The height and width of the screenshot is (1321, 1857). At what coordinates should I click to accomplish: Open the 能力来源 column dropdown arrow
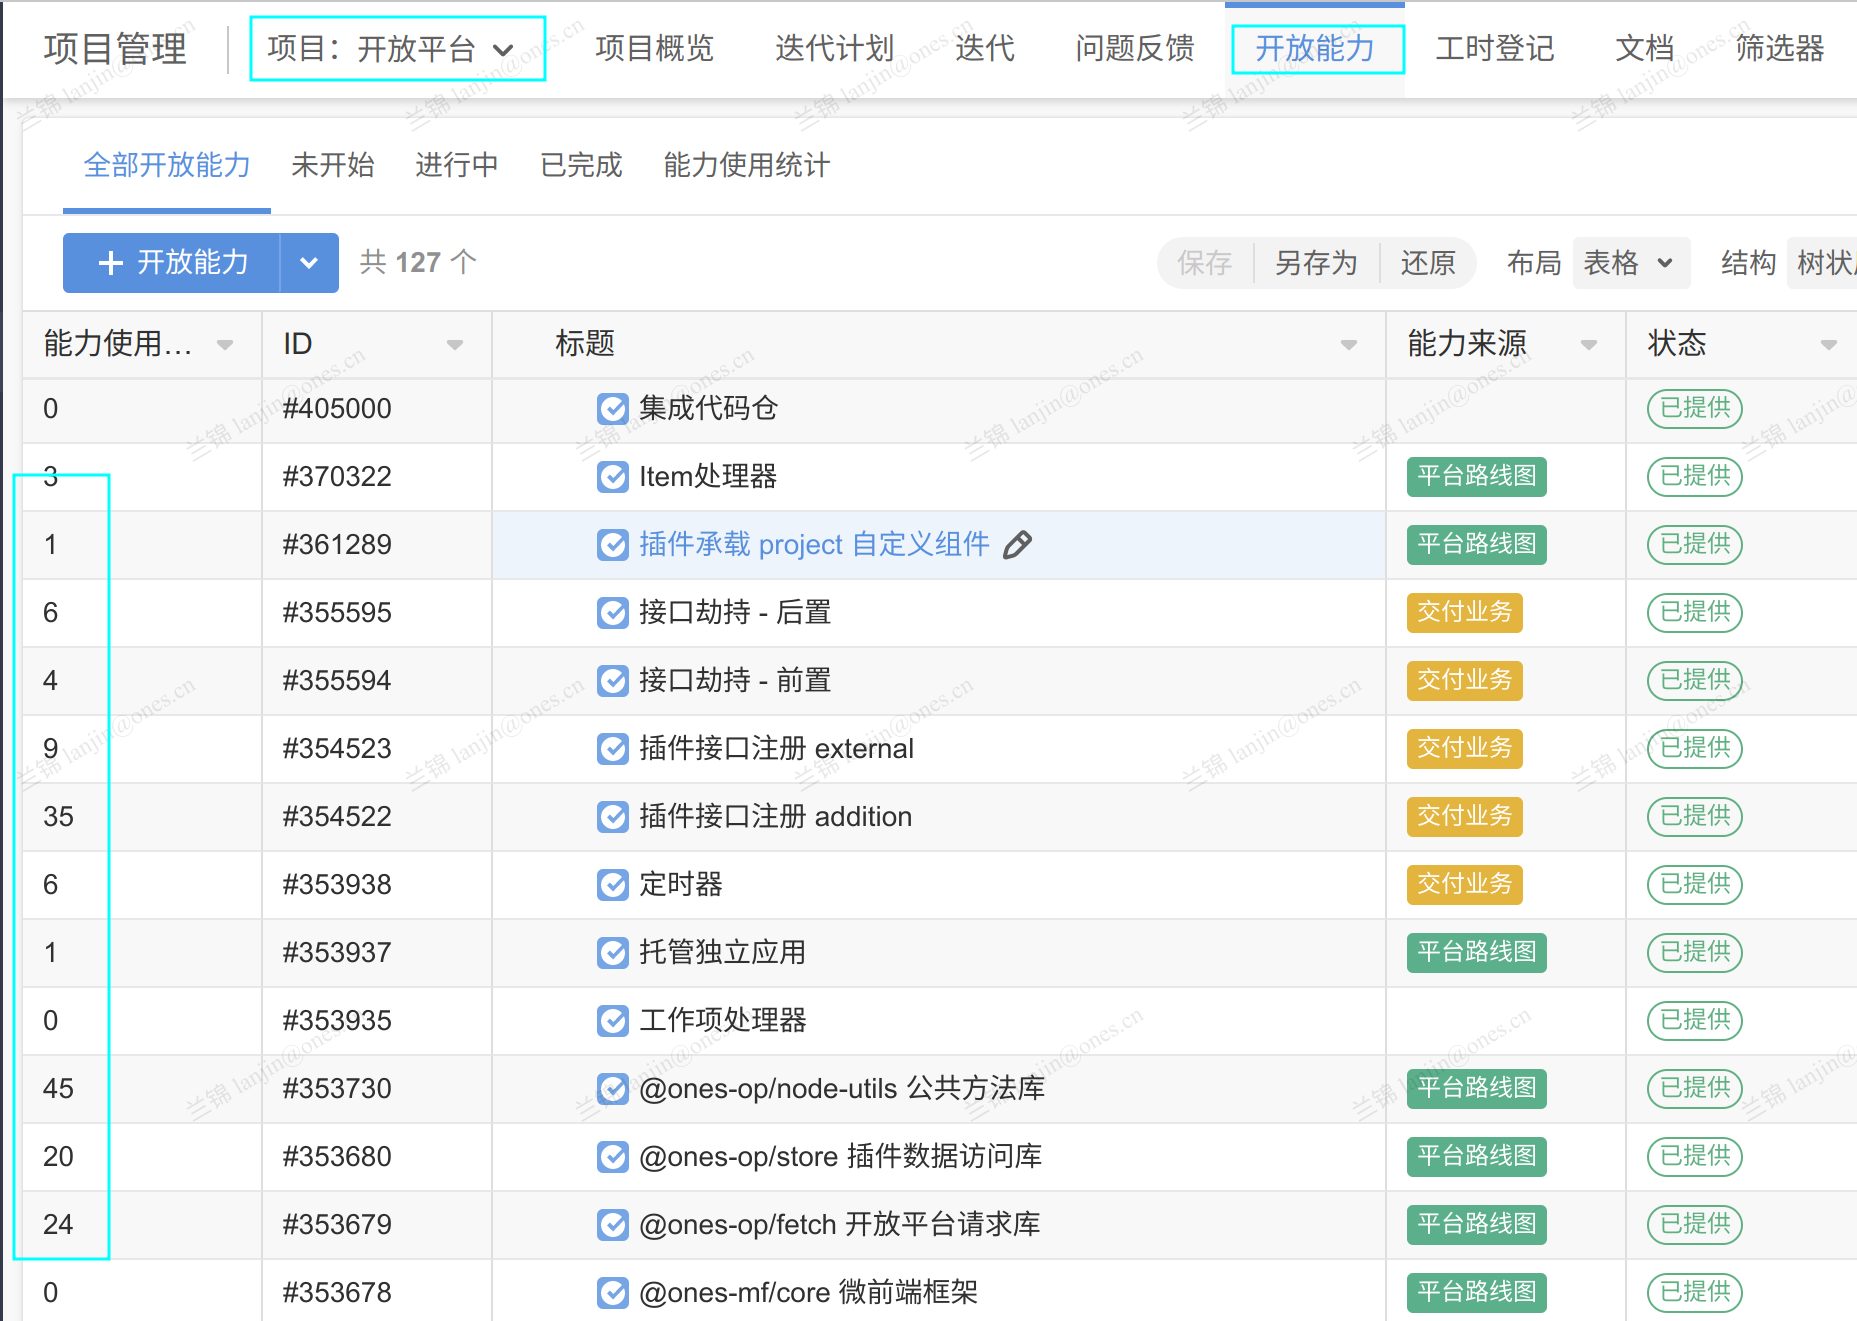tap(1589, 345)
